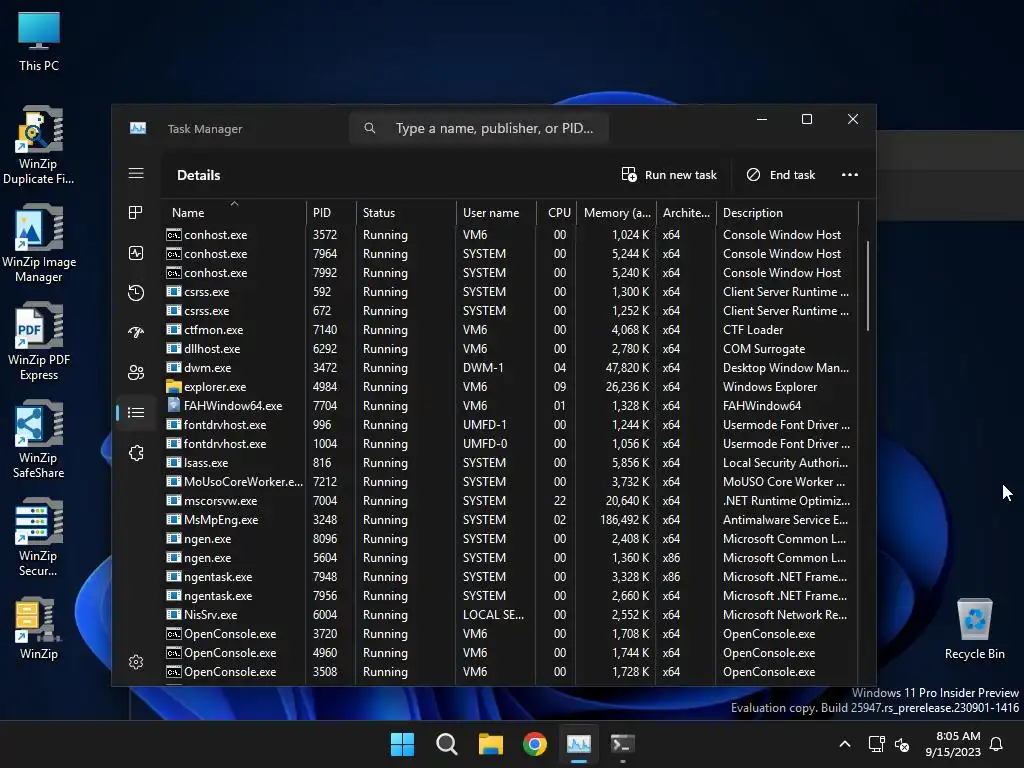This screenshot has height=768, width=1024.
Task: Sort by the Status column header
Action: tap(406, 213)
